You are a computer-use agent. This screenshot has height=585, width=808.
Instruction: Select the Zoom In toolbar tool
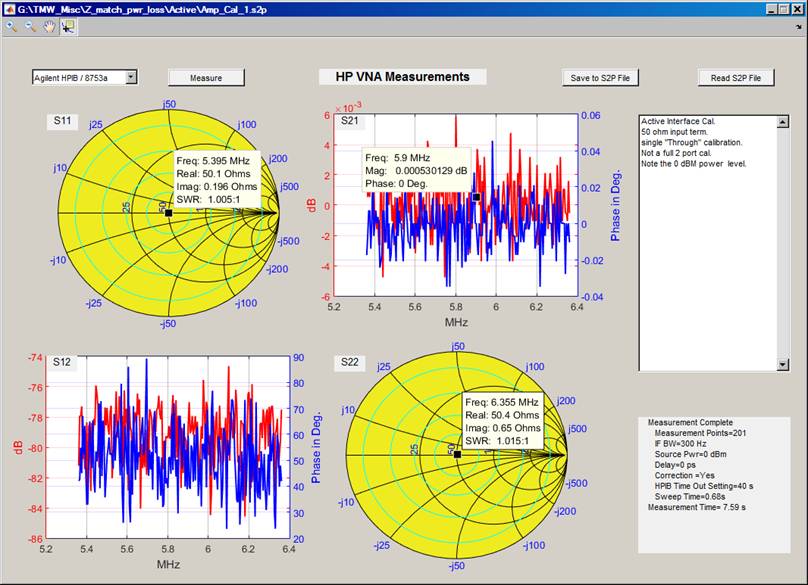[11, 26]
